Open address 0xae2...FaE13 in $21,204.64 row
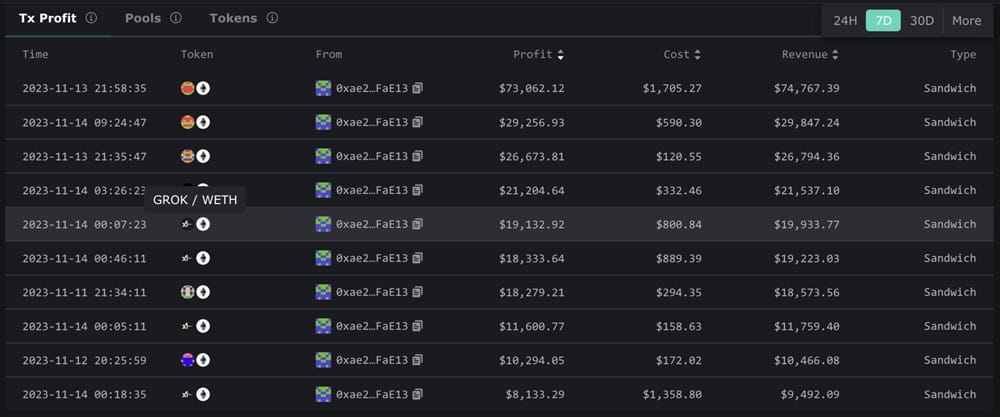This screenshot has width=1000, height=417. [x=372, y=190]
